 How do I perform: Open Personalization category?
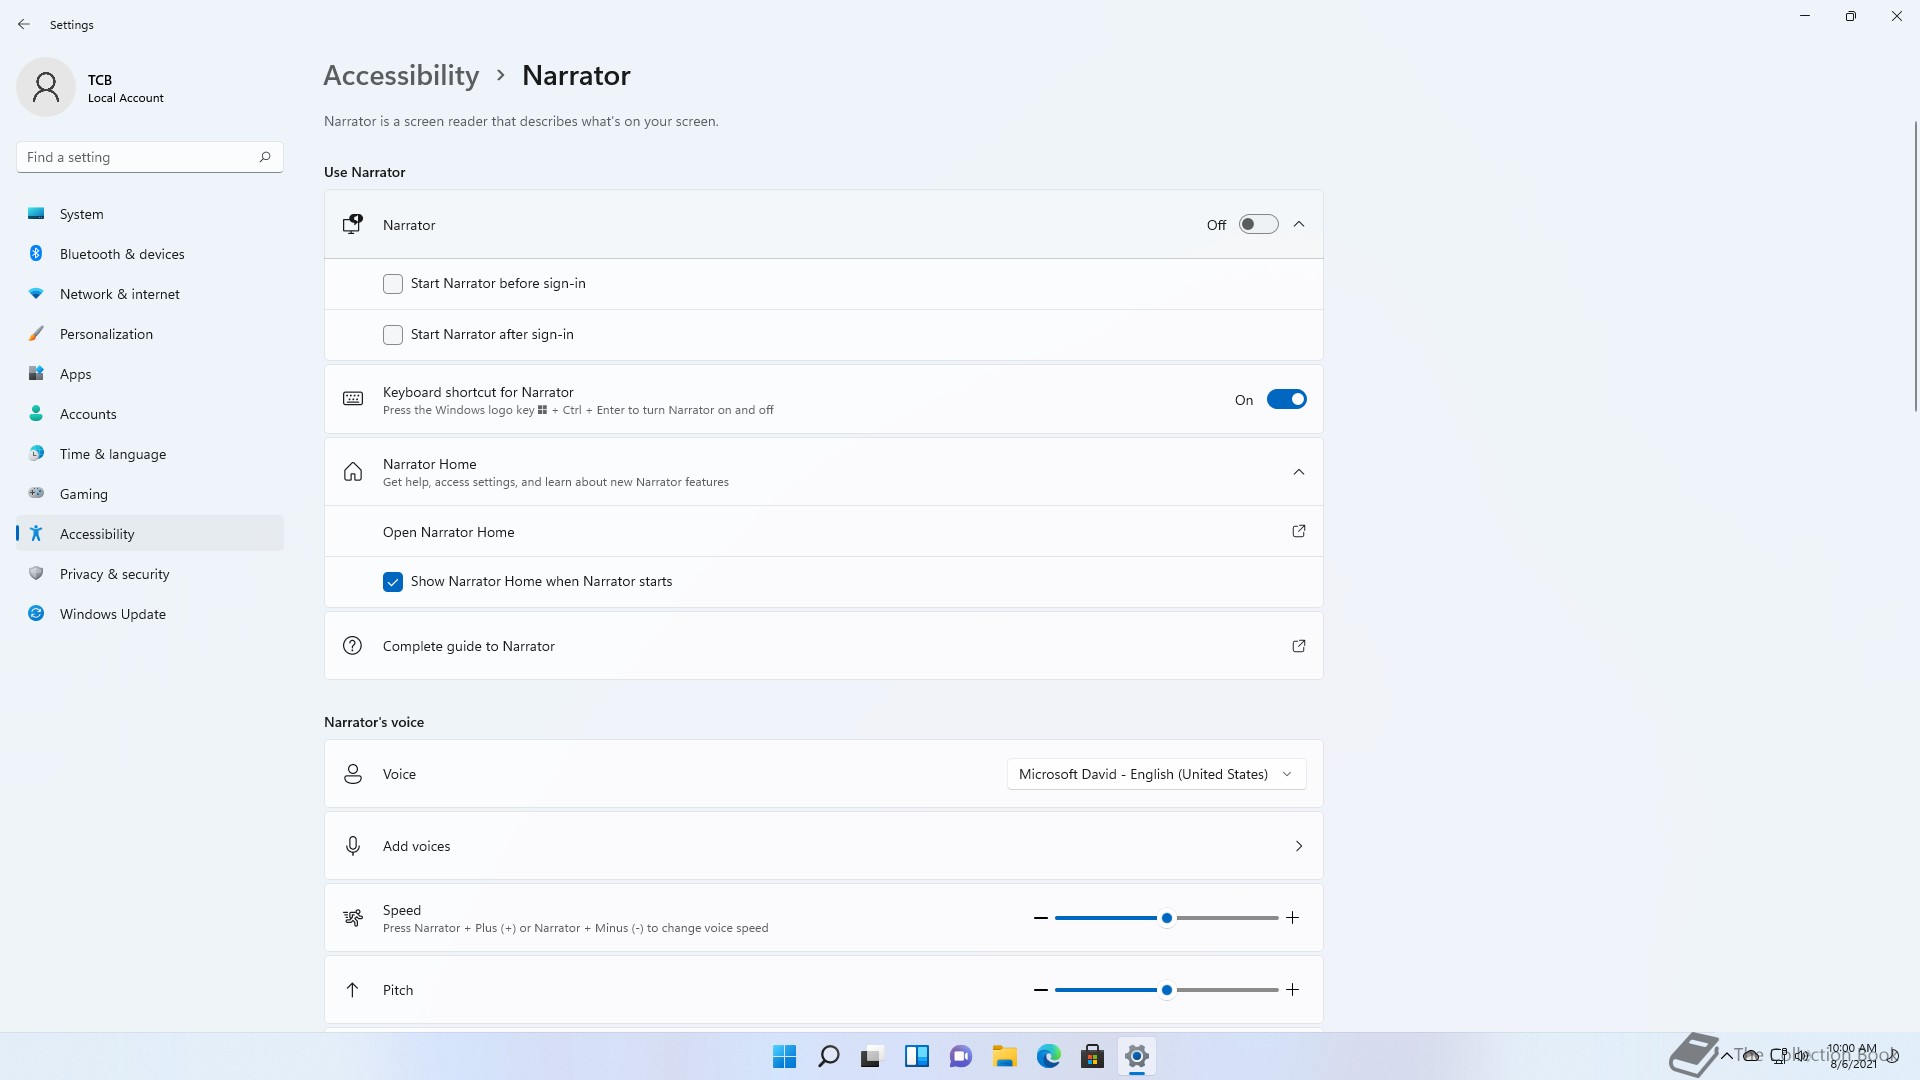click(150, 334)
